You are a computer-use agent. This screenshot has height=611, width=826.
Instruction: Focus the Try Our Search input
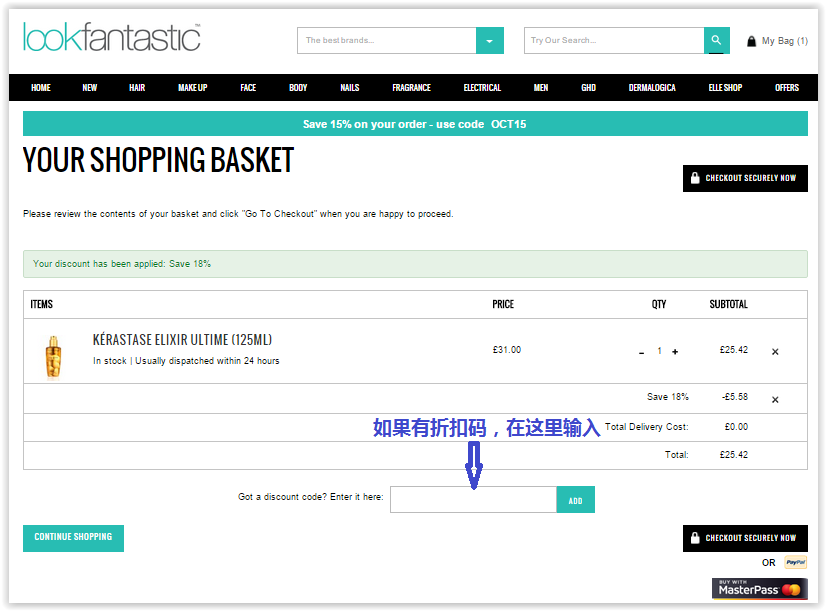click(614, 41)
